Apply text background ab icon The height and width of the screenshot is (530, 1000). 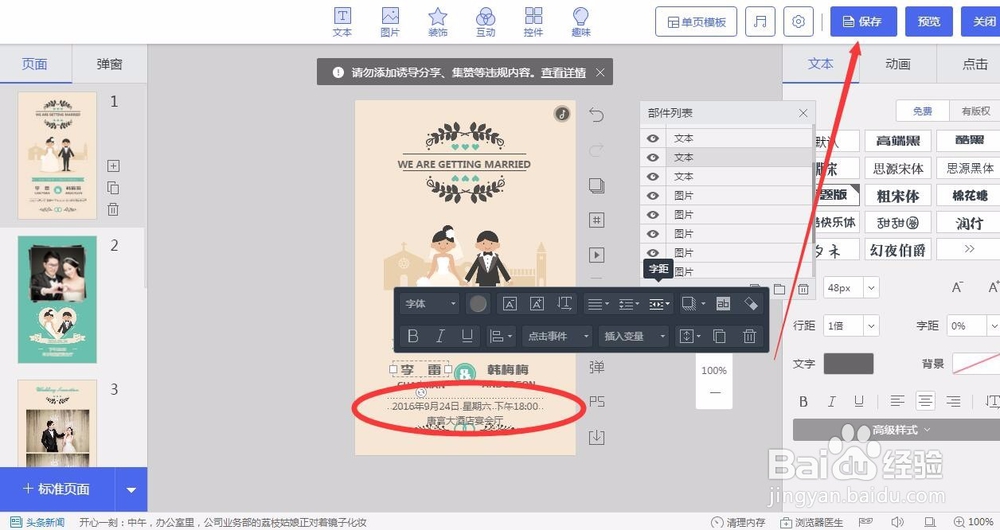pyautogui.click(x=723, y=304)
